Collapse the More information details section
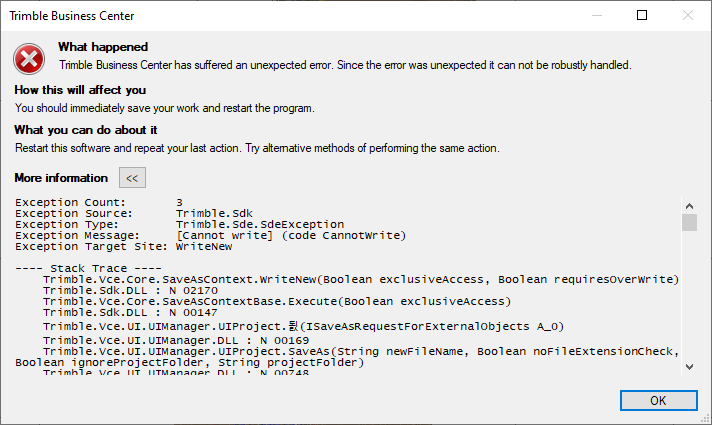 [x=132, y=178]
